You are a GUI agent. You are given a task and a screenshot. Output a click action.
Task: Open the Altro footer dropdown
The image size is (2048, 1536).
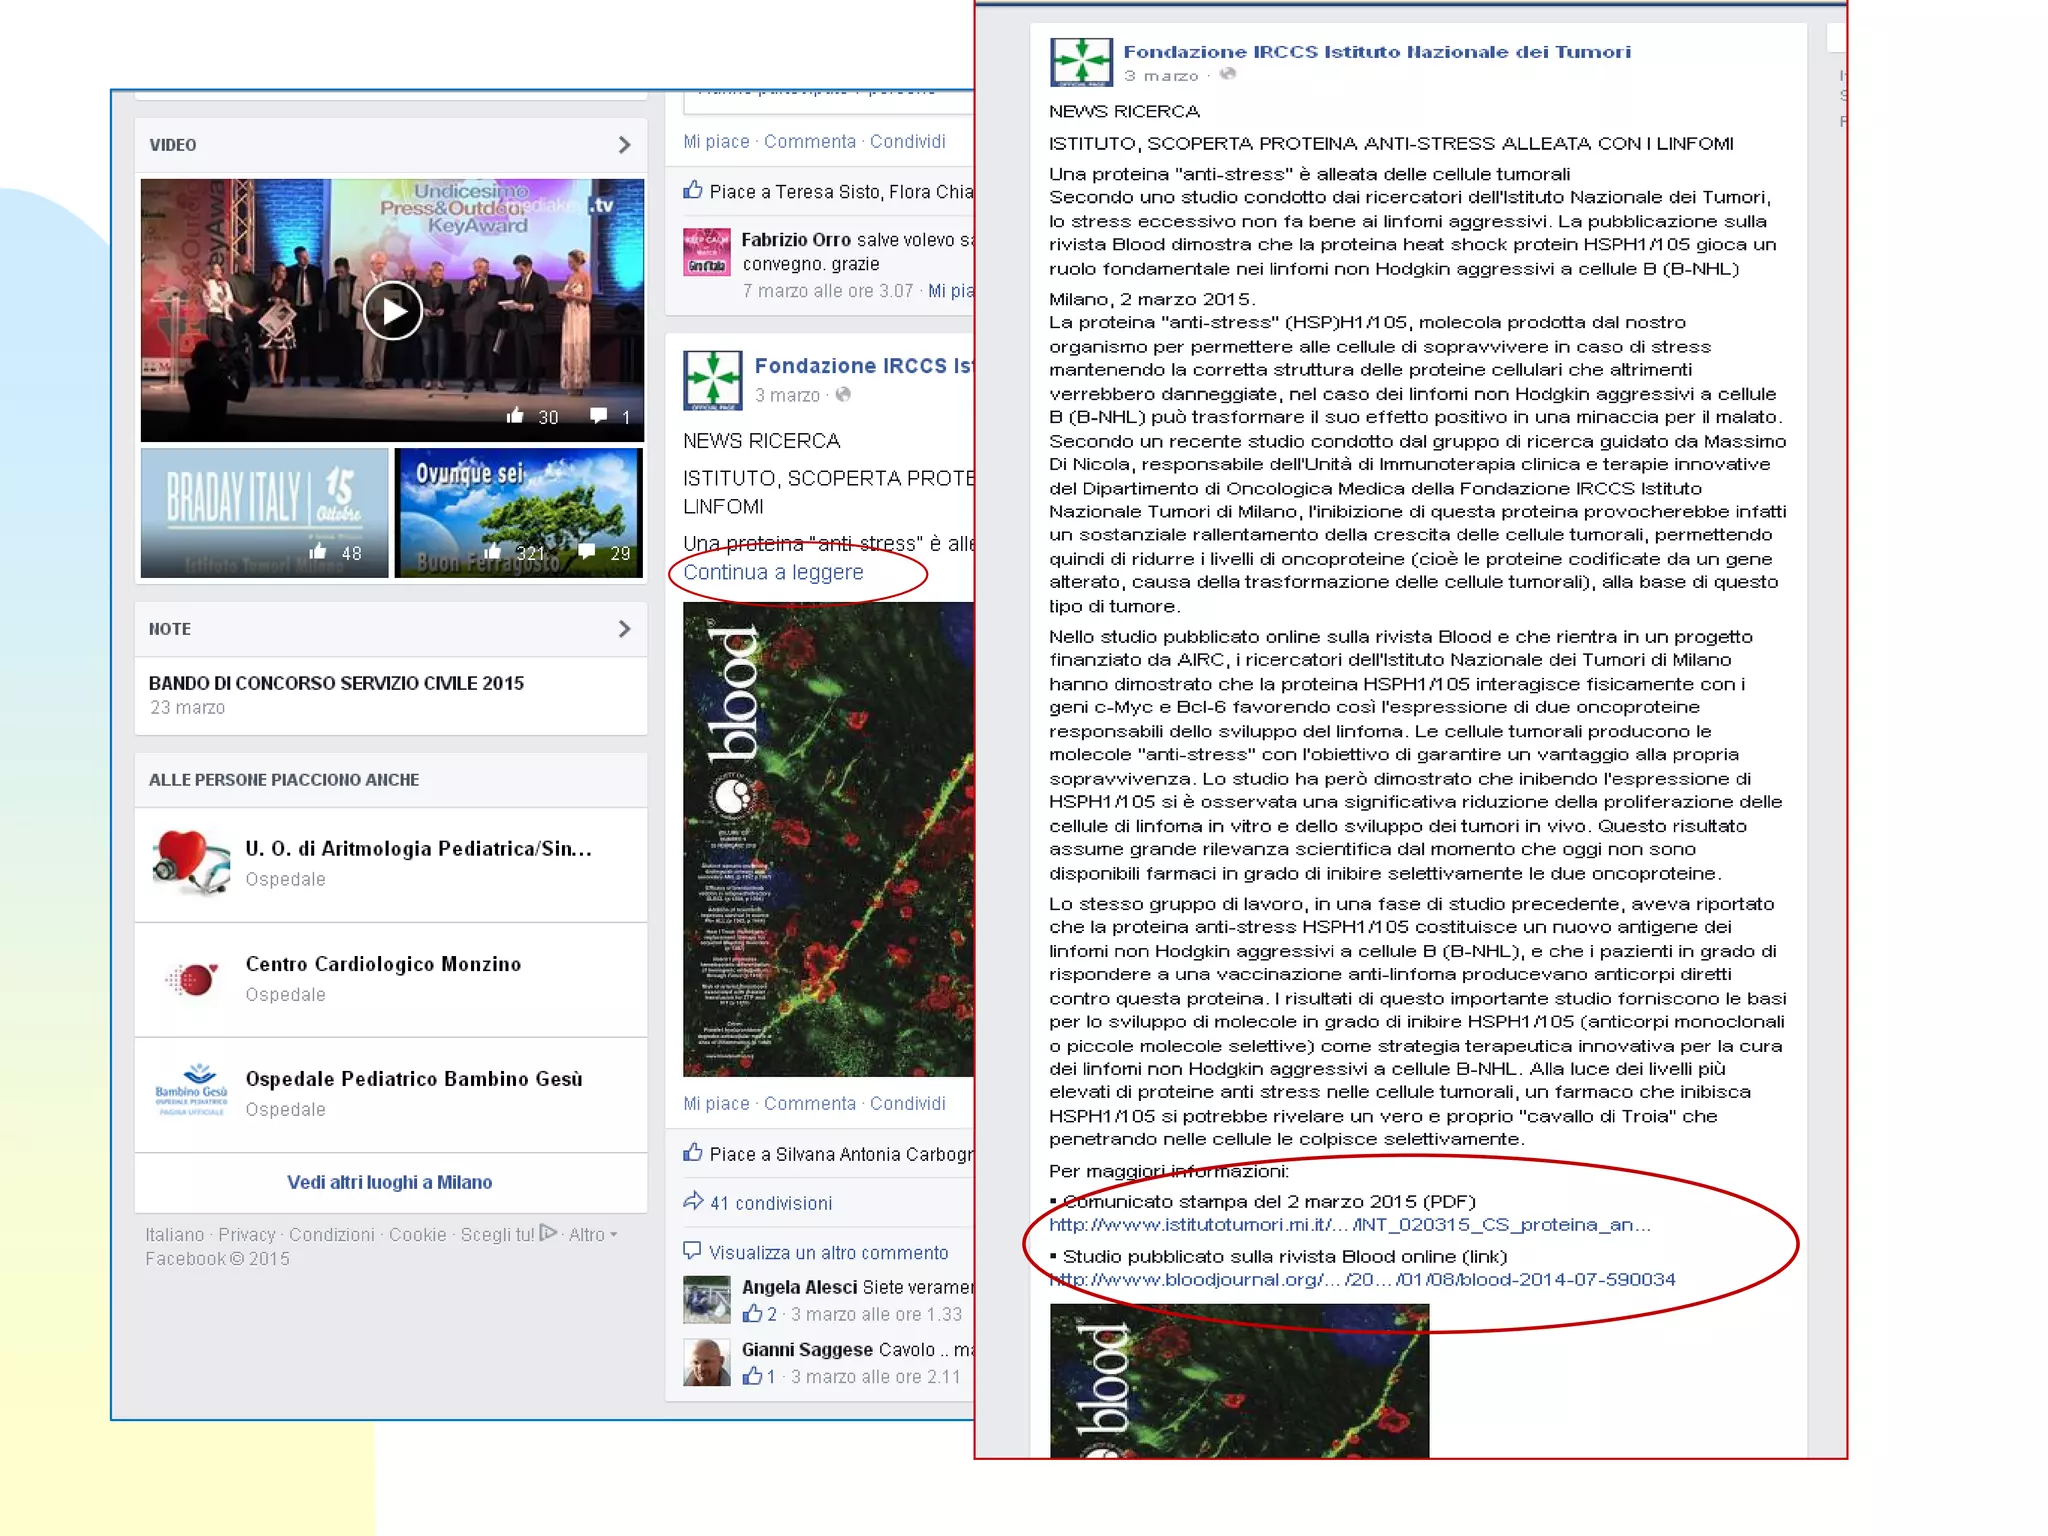593,1235
